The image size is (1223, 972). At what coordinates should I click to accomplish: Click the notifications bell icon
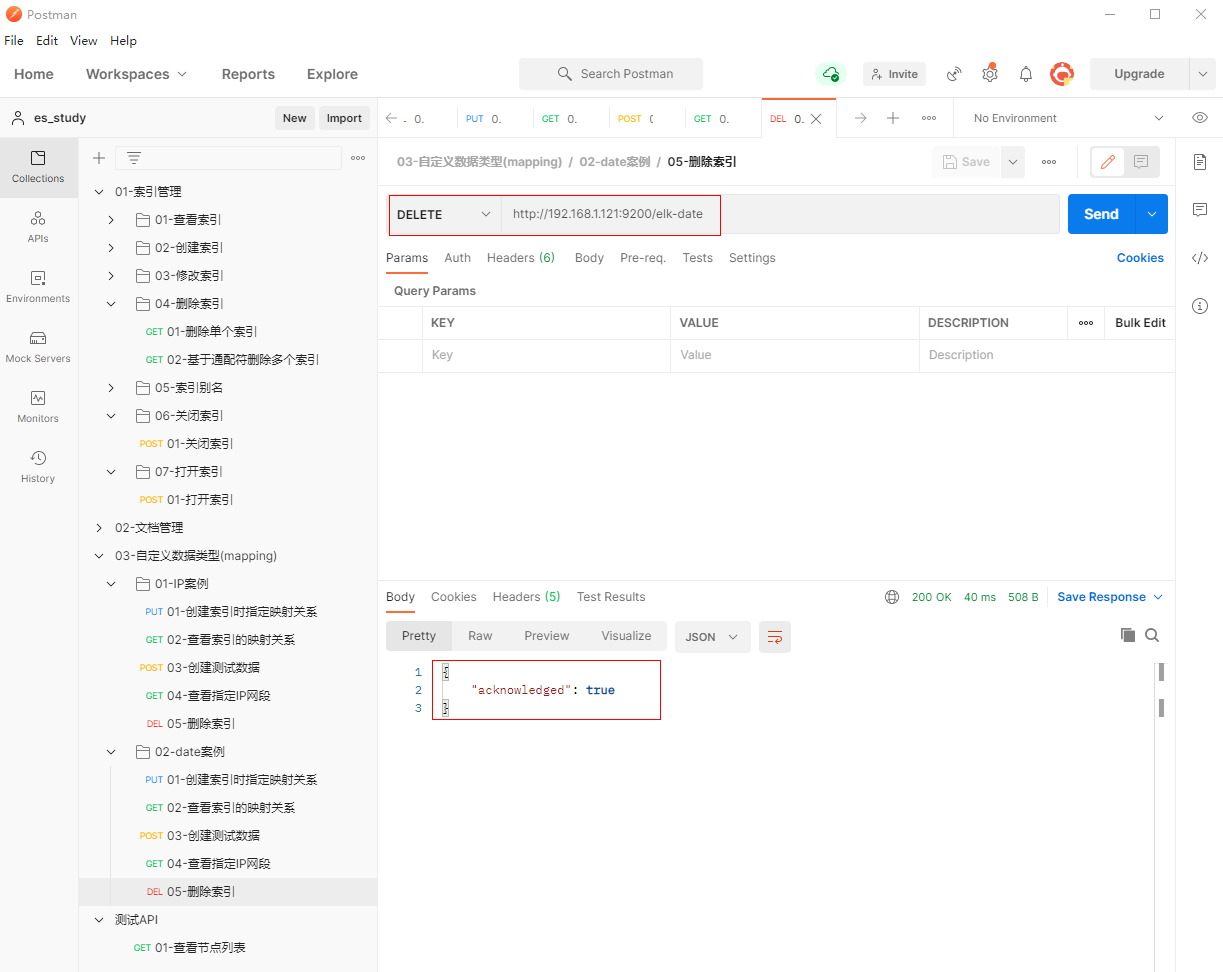coord(1025,74)
